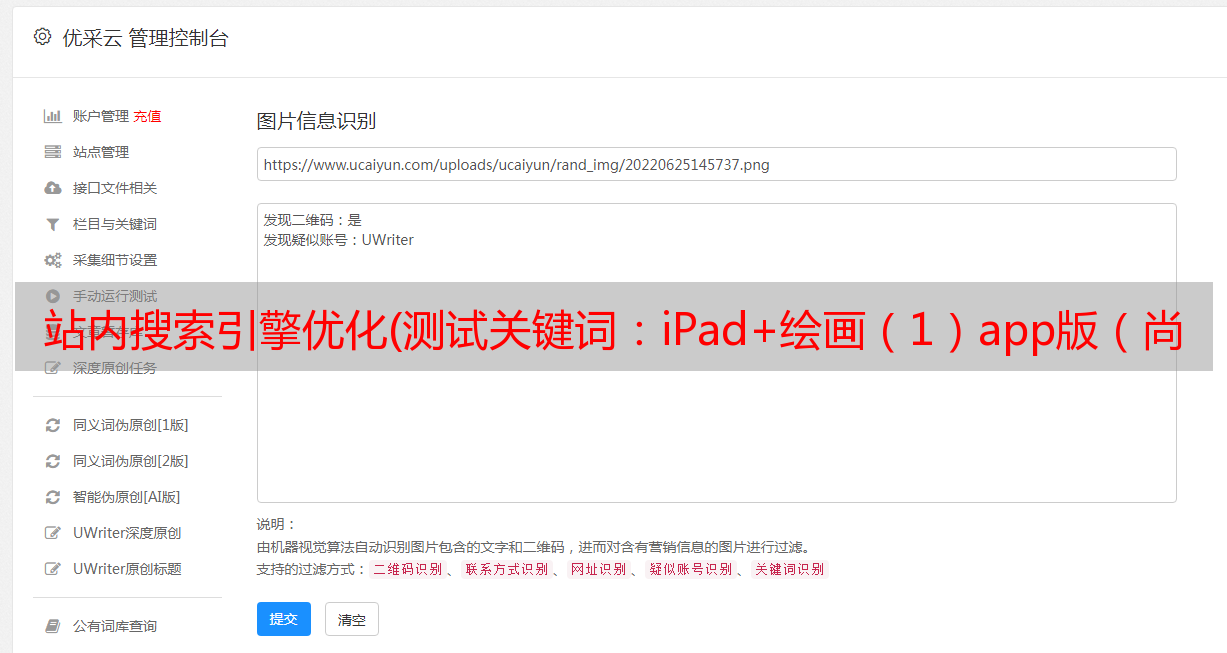Click the refresh icon for 同义词伪原创[1版]

click(53, 425)
